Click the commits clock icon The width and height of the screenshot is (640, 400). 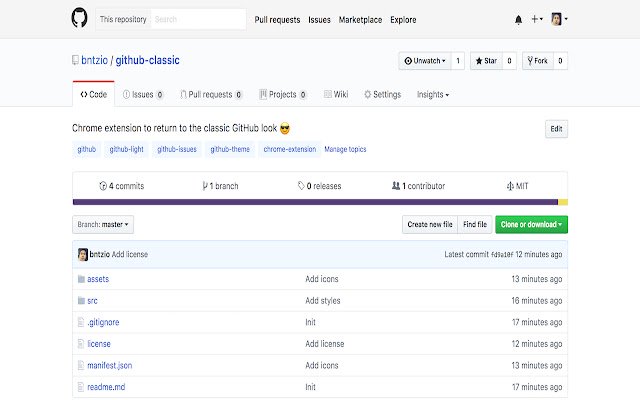click(103, 186)
